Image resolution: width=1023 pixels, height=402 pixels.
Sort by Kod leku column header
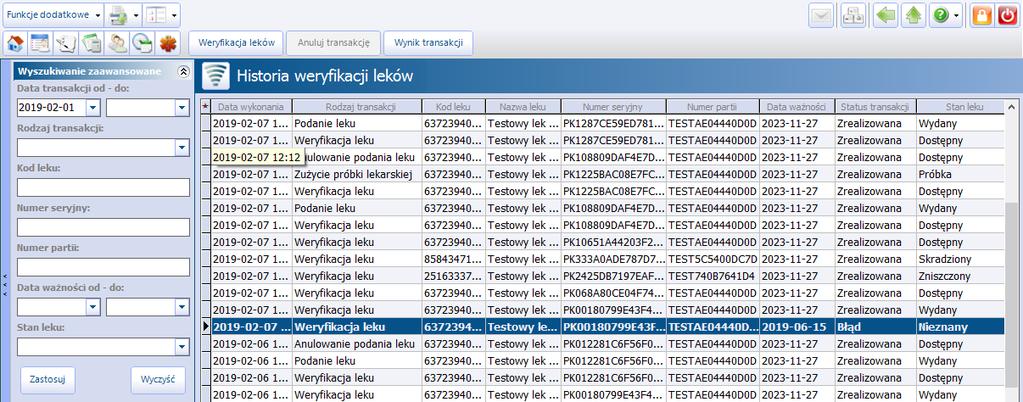(x=453, y=106)
